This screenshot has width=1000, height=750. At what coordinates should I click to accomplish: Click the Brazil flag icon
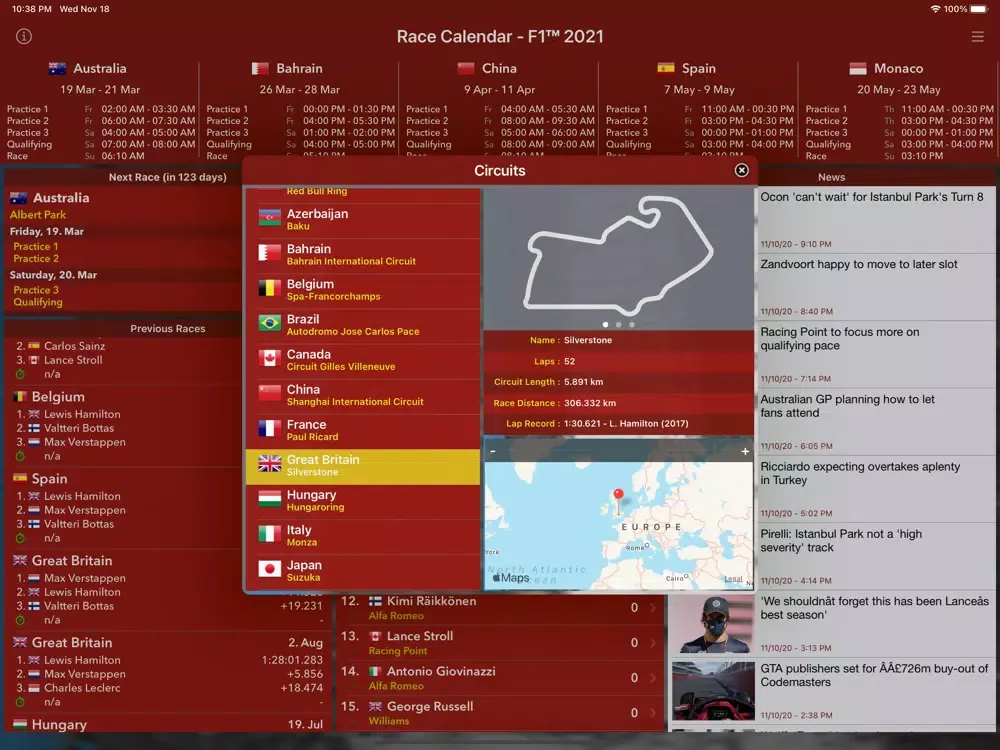270,323
